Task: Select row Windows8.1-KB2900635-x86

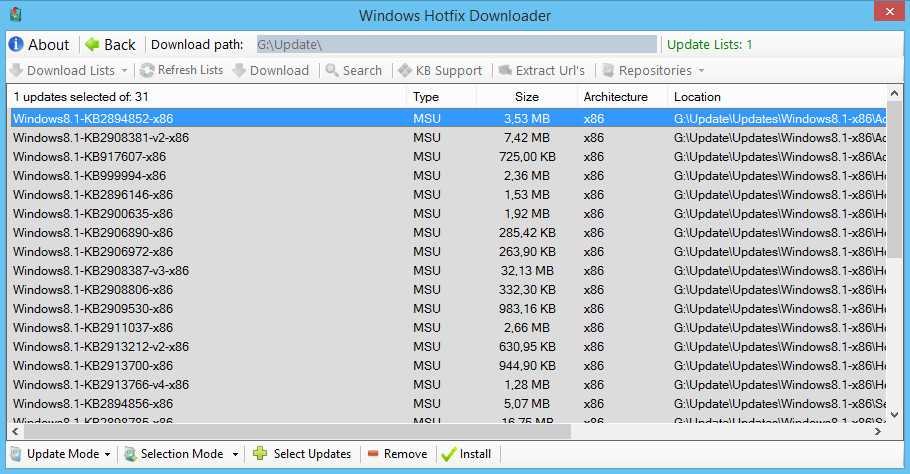Action: coord(448,214)
